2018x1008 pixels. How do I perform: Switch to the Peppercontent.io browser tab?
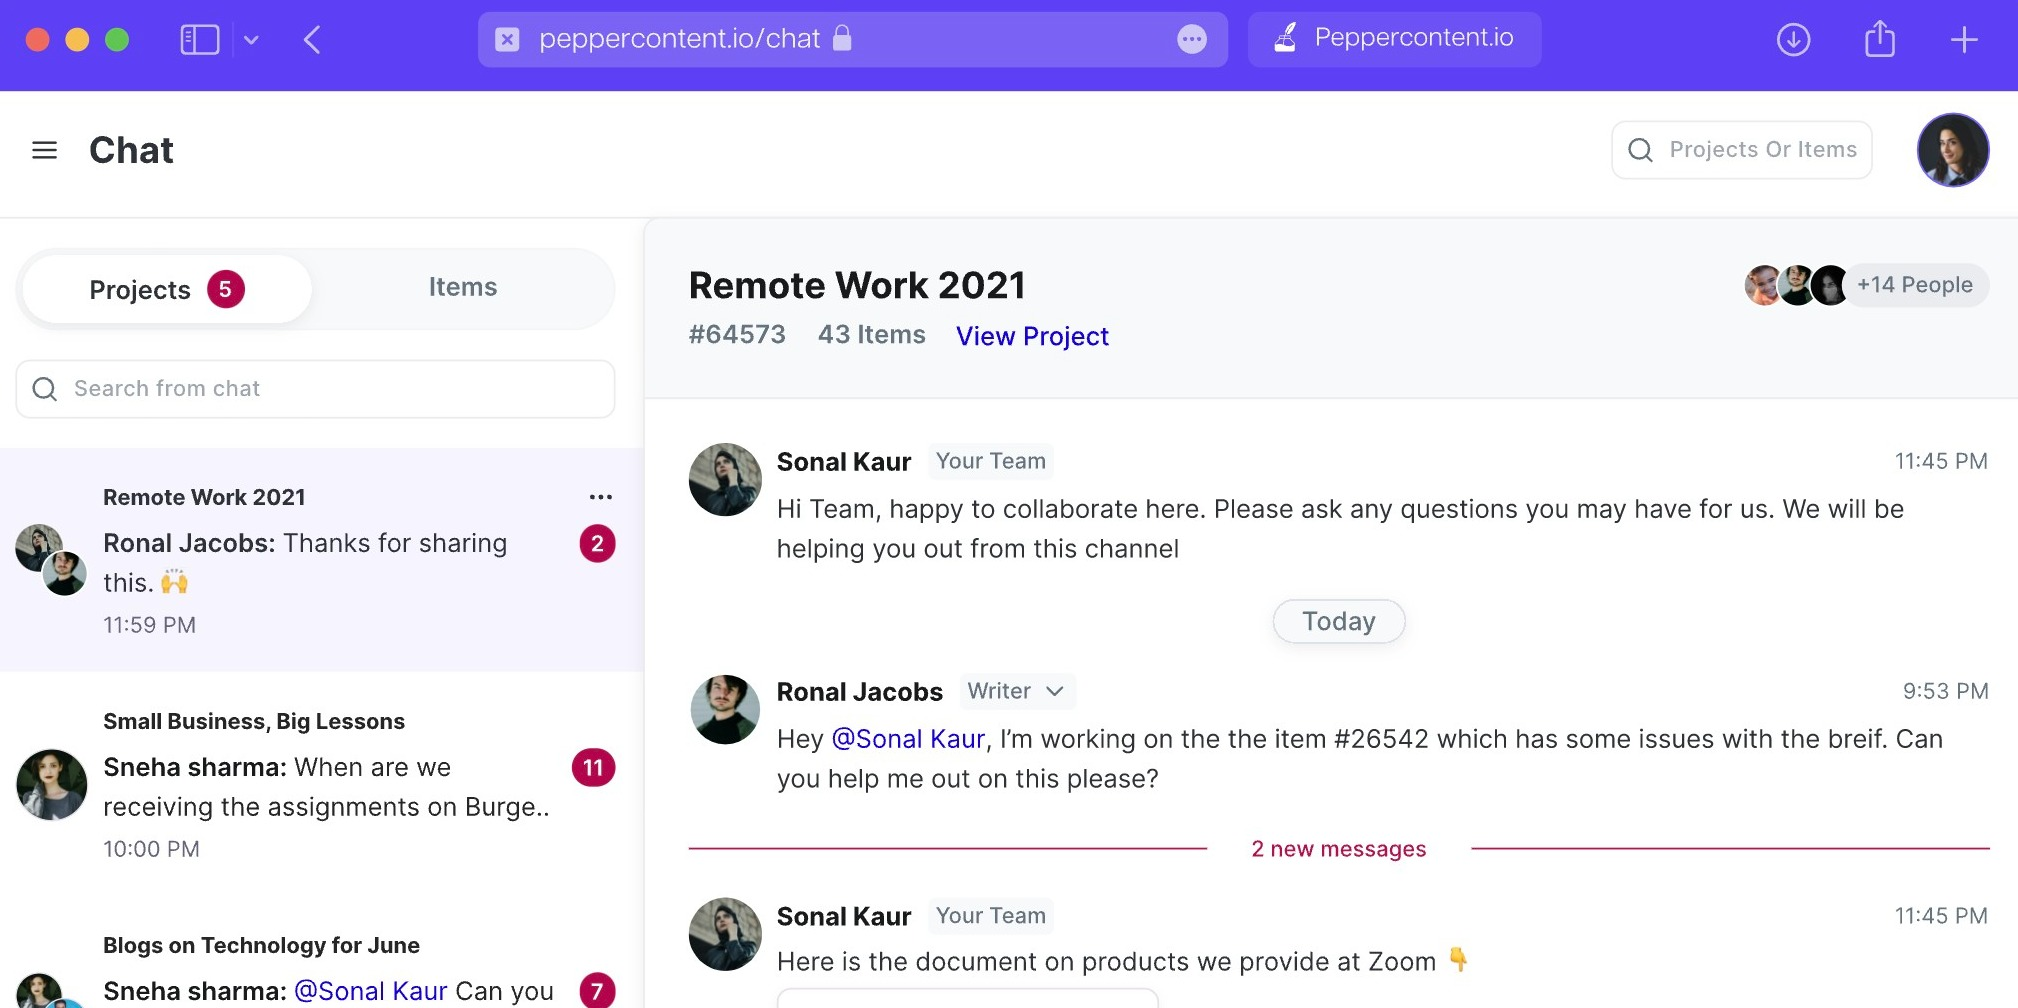point(1394,39)
